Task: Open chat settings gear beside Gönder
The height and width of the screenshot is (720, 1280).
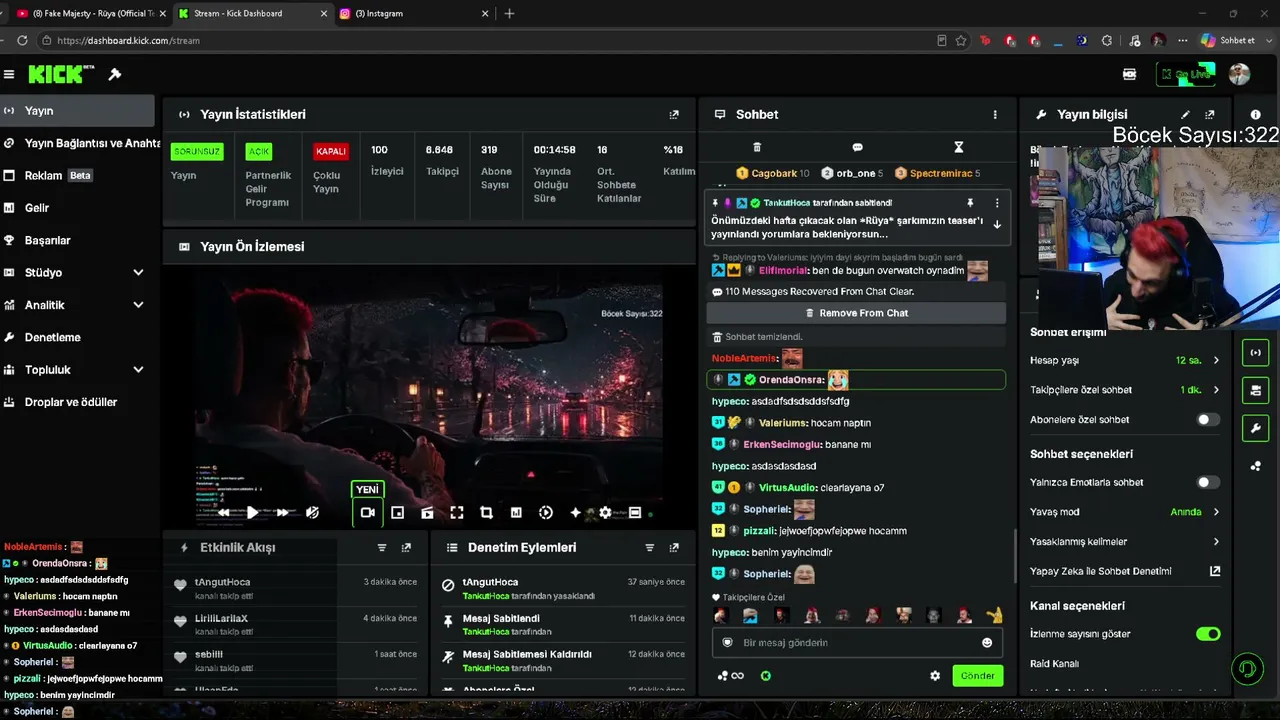Action: tap(935, 676)
